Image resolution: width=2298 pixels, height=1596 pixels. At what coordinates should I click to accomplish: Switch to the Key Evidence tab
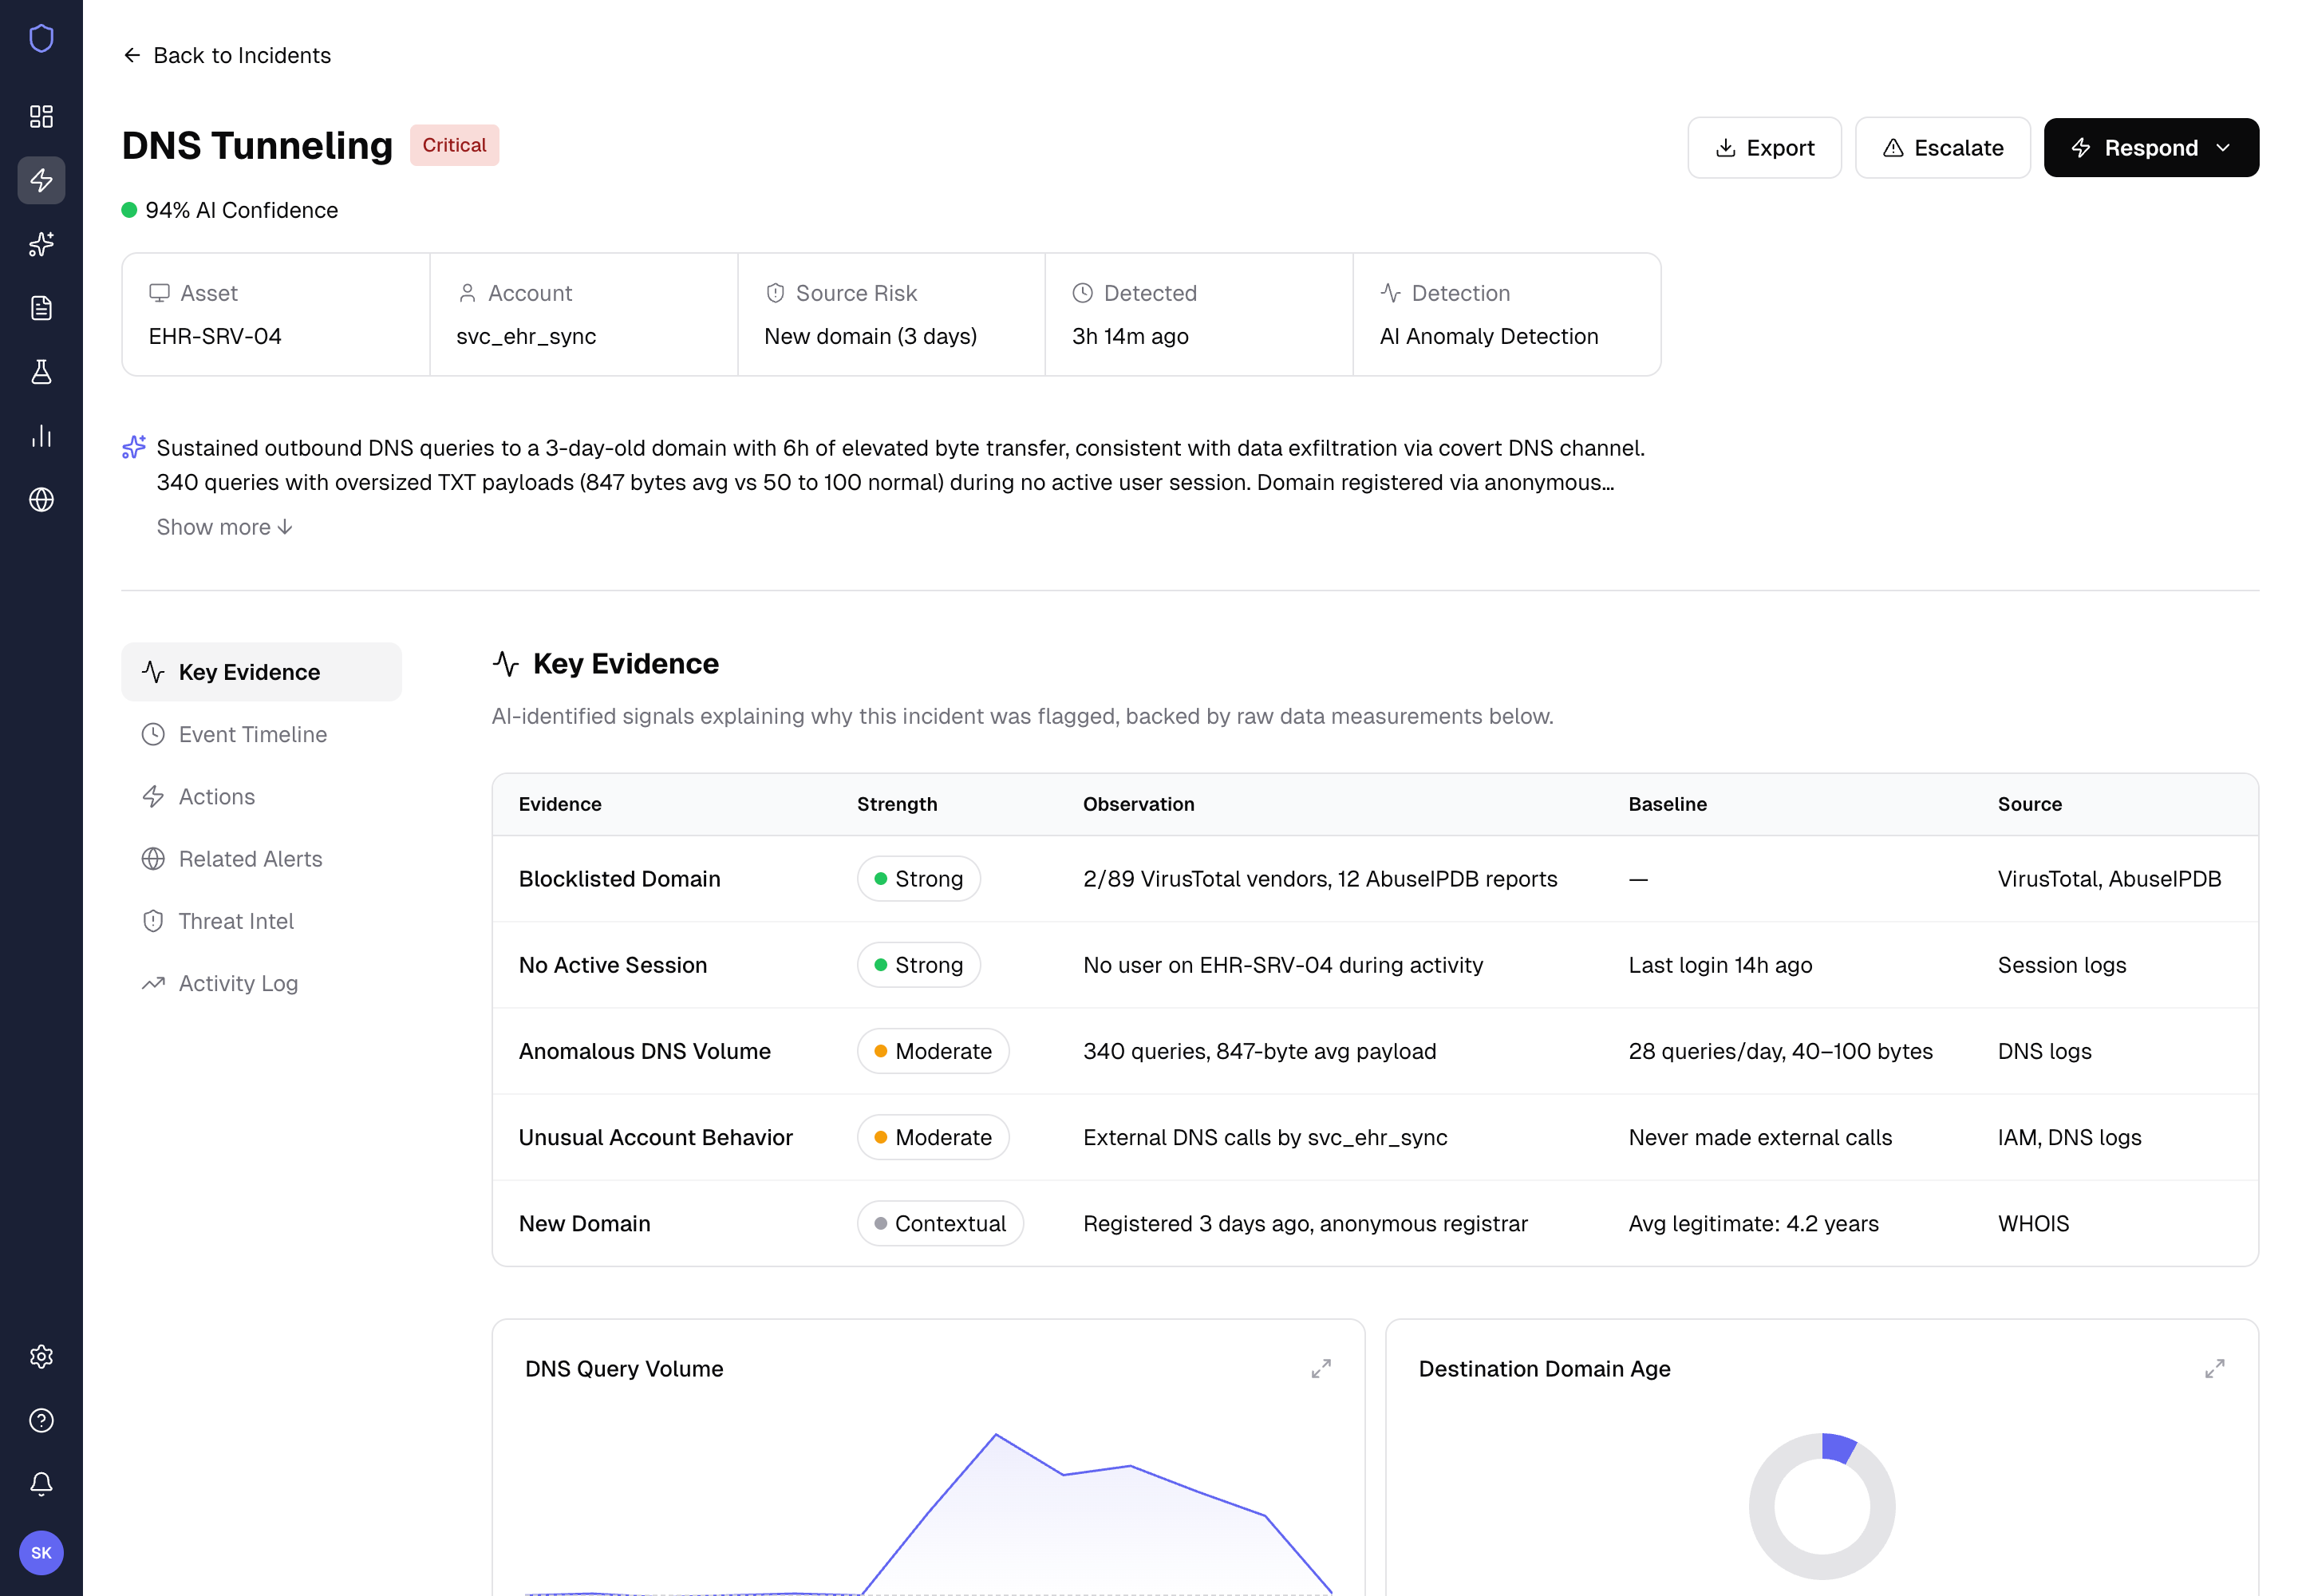point(261,672)
